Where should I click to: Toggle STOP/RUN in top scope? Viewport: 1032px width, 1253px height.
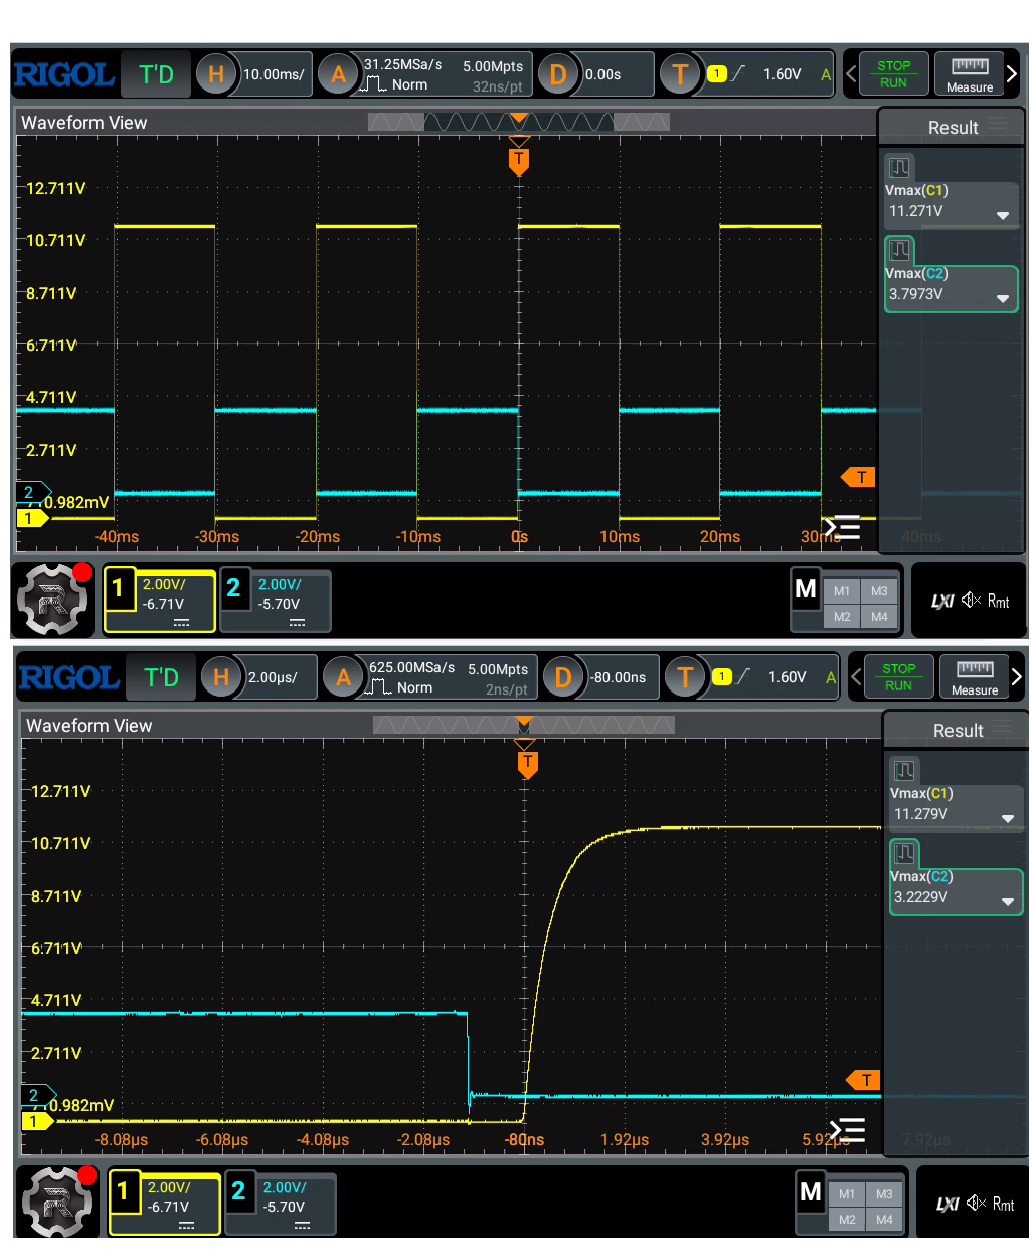tap(894, 74)
